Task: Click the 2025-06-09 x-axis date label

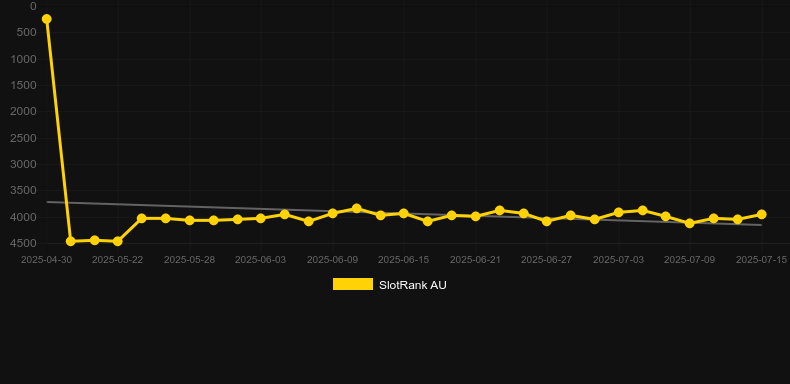Action: click(333, 260)
